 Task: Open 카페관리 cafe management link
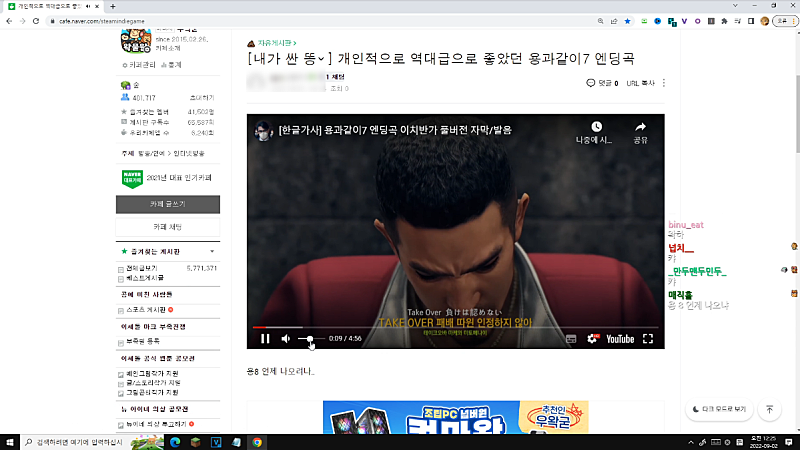click(139, 65)
